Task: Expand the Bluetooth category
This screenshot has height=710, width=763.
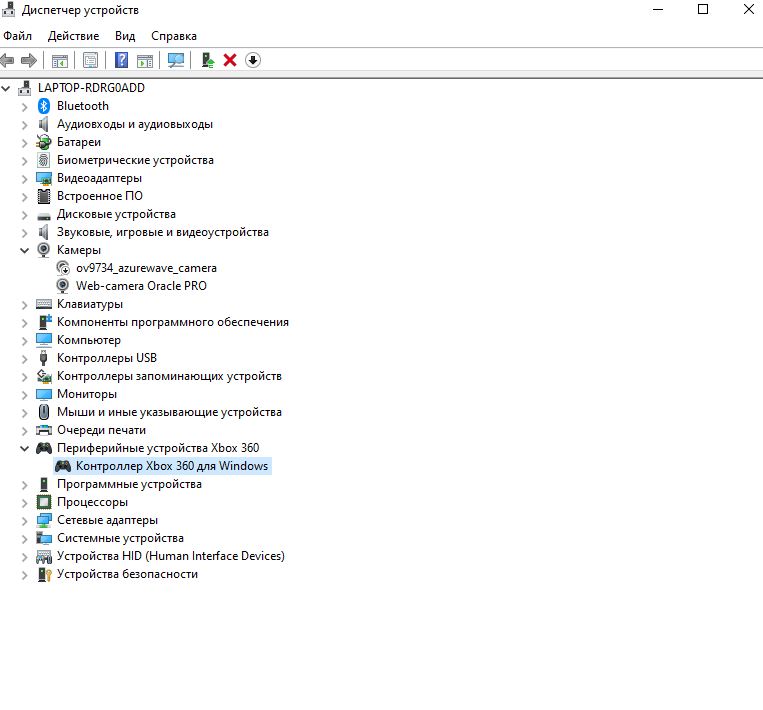Action: (x=25, y=106)
